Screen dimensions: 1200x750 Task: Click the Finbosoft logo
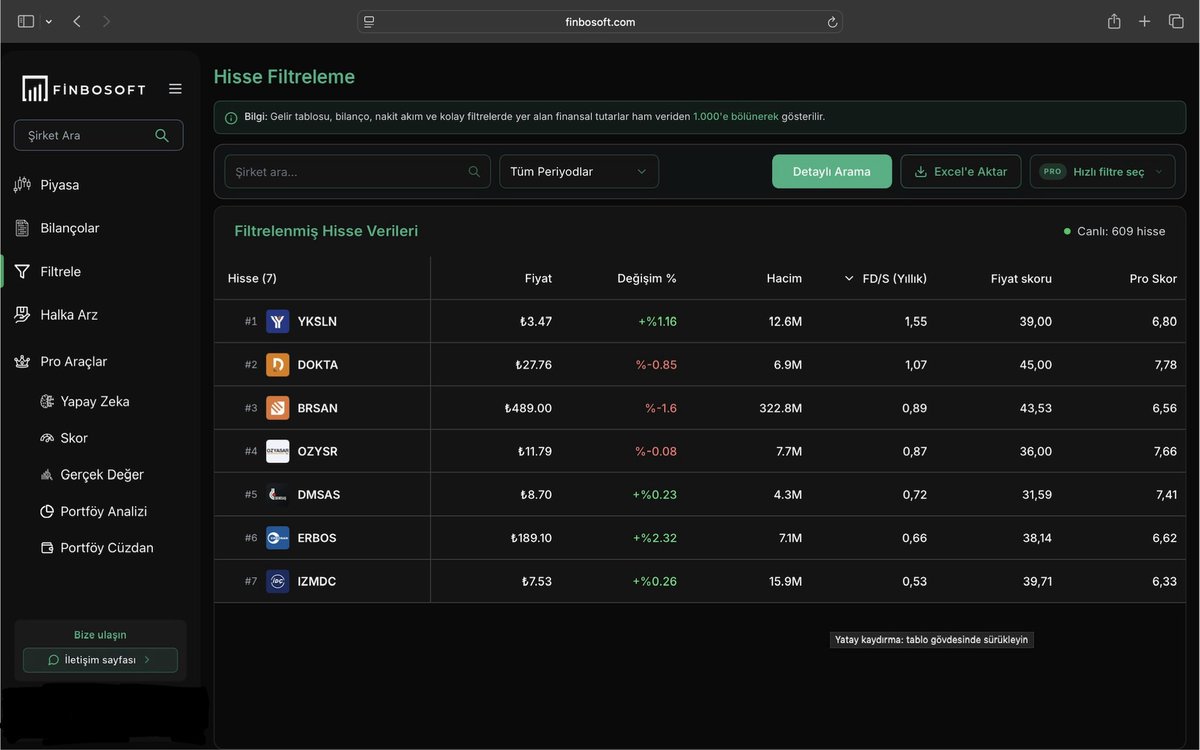click(x=84, y=89)
